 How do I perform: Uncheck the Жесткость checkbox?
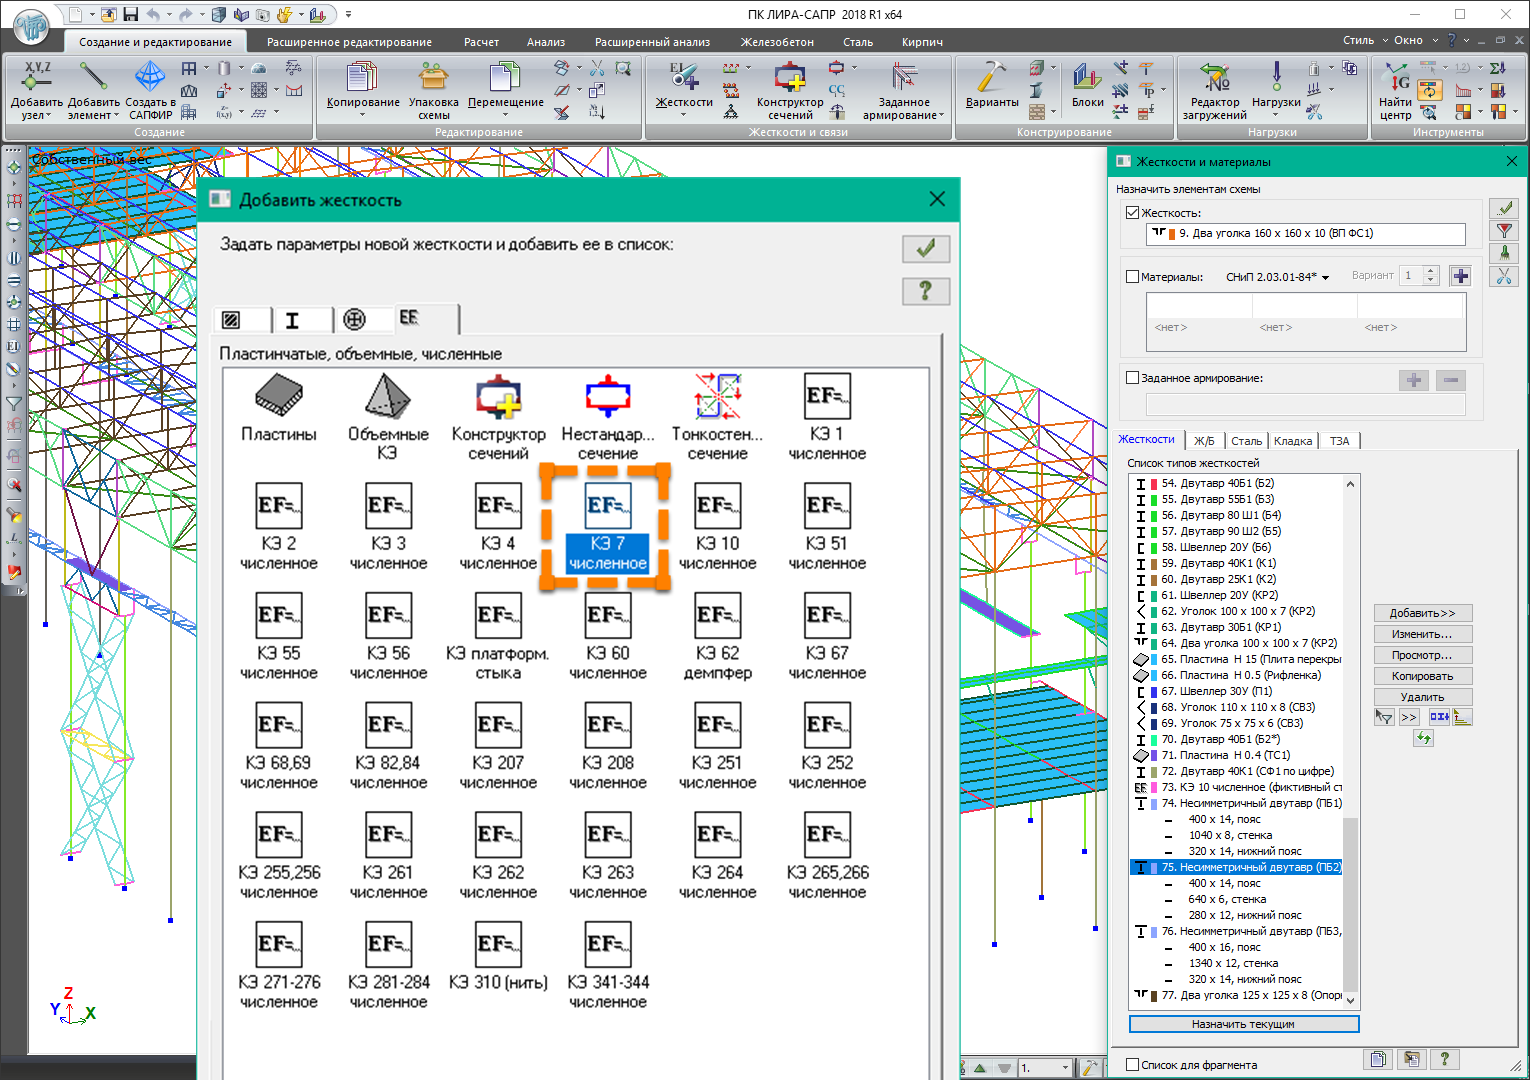tap(1133, 213)
